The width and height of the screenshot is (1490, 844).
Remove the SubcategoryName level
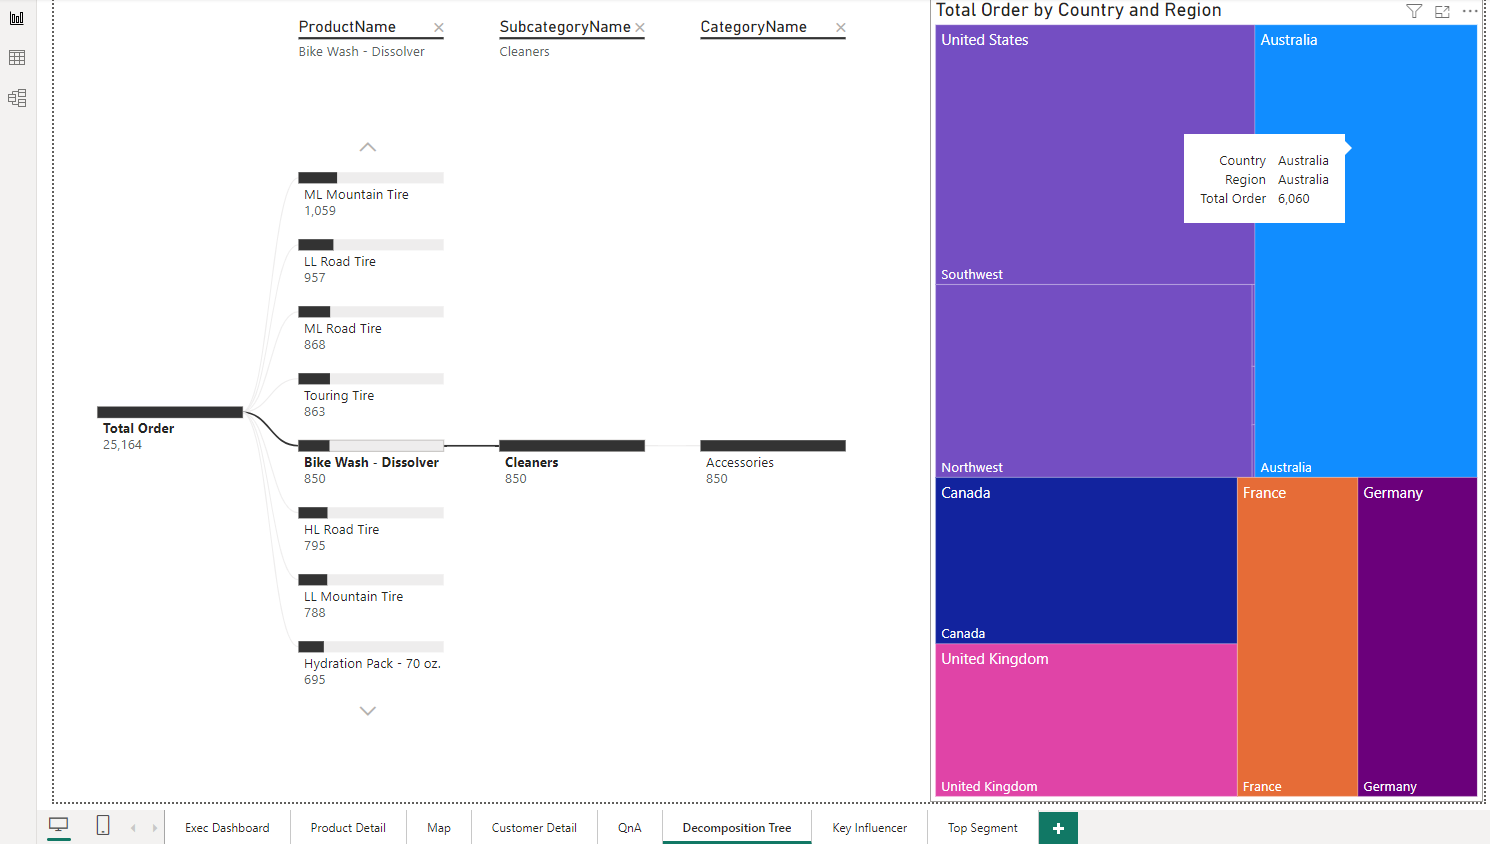click(640, 28)
